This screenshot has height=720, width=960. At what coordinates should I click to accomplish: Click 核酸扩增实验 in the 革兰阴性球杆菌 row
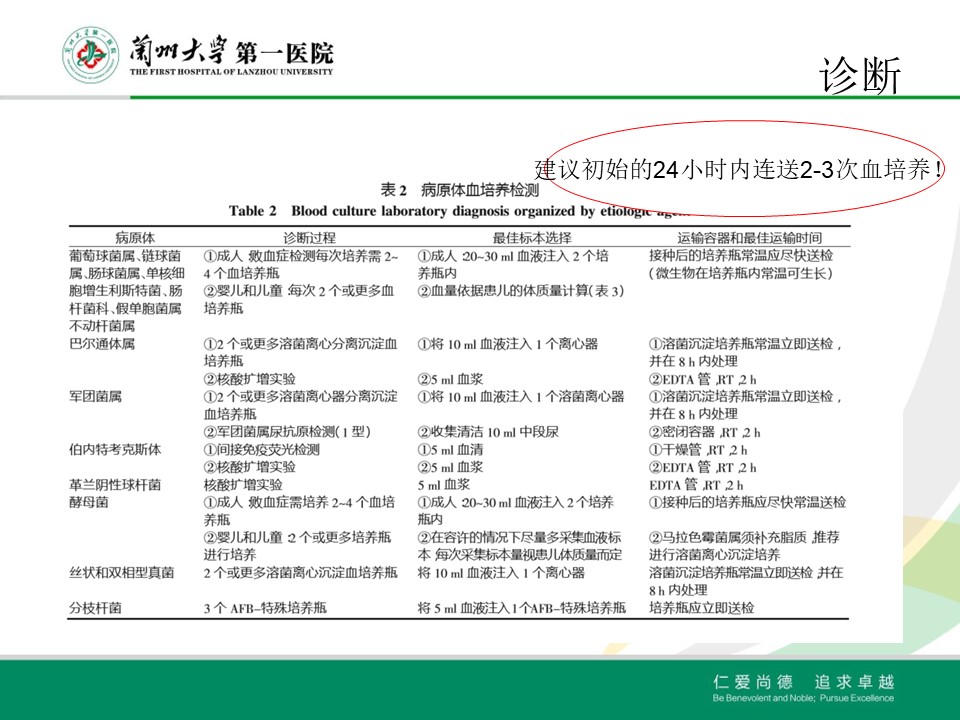[243, 485]
